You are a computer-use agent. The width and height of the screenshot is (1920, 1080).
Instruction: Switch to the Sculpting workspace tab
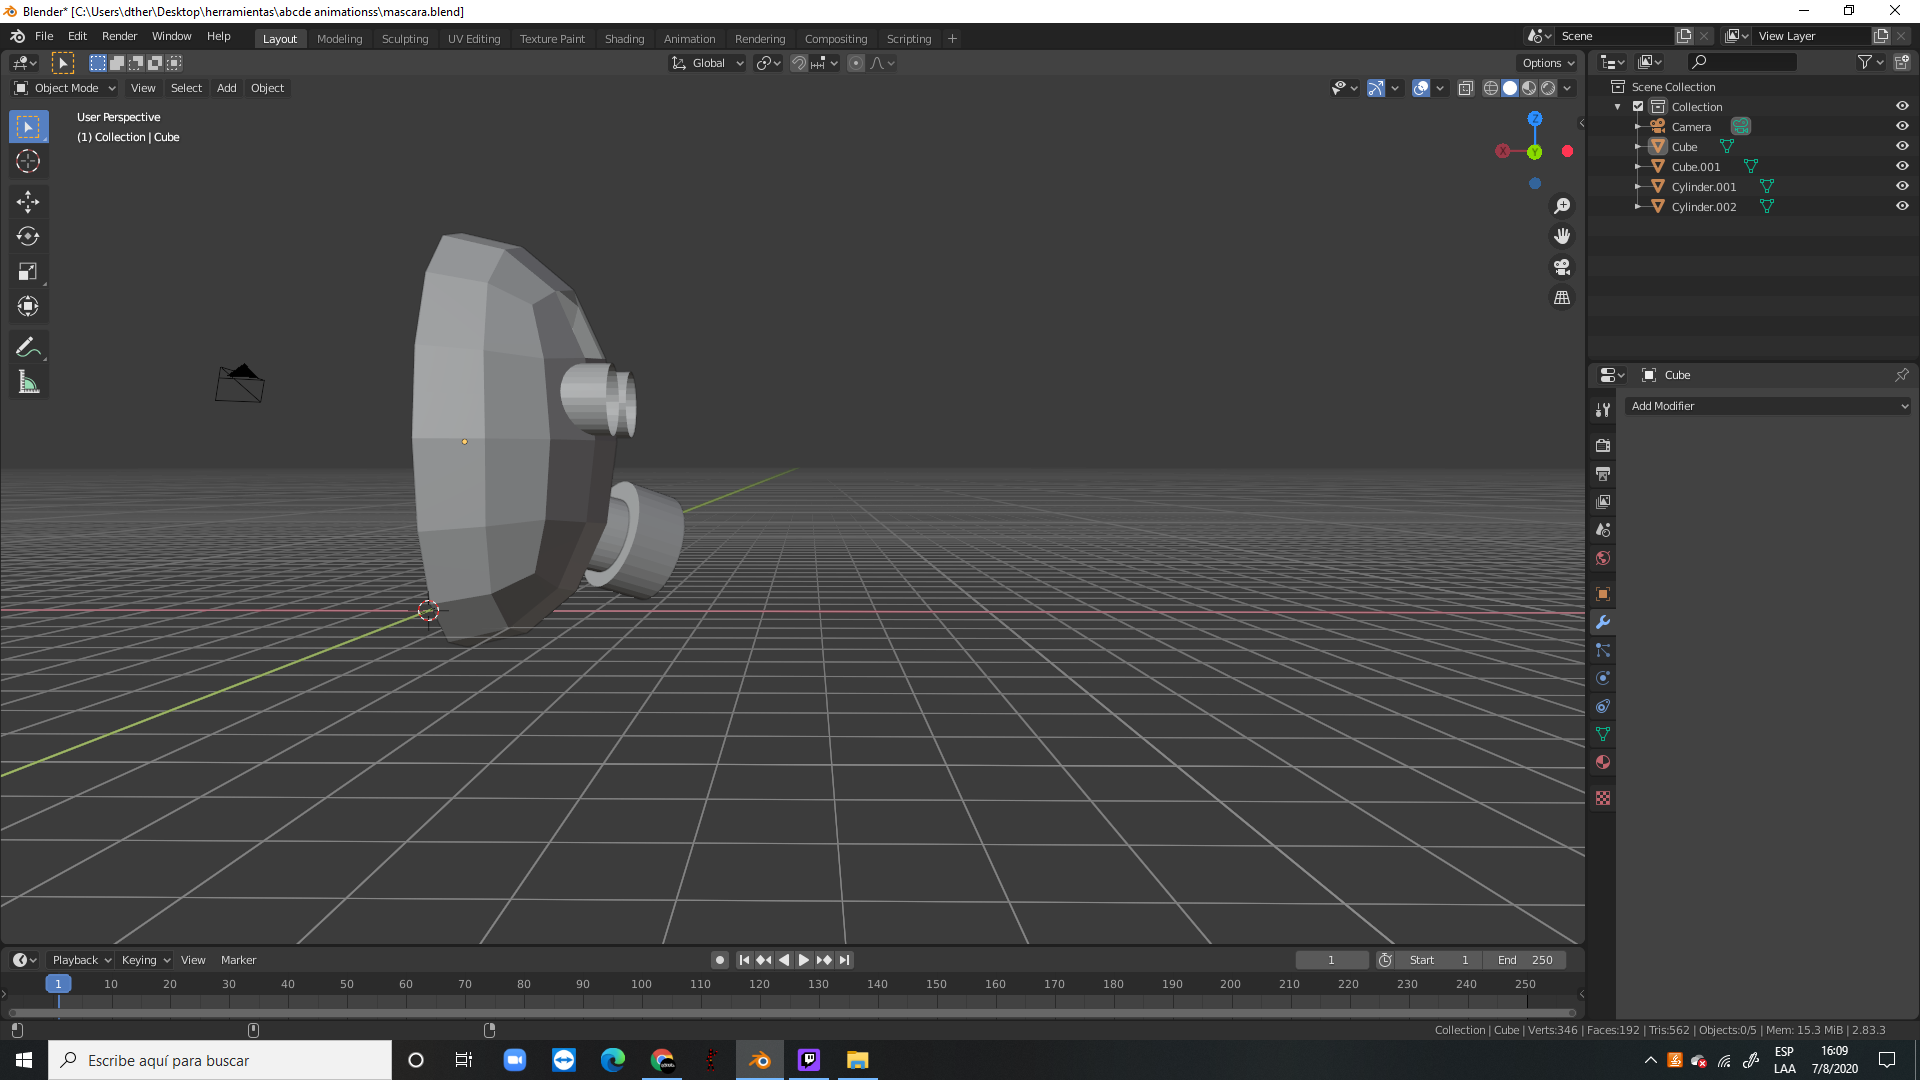click(404, 39)
